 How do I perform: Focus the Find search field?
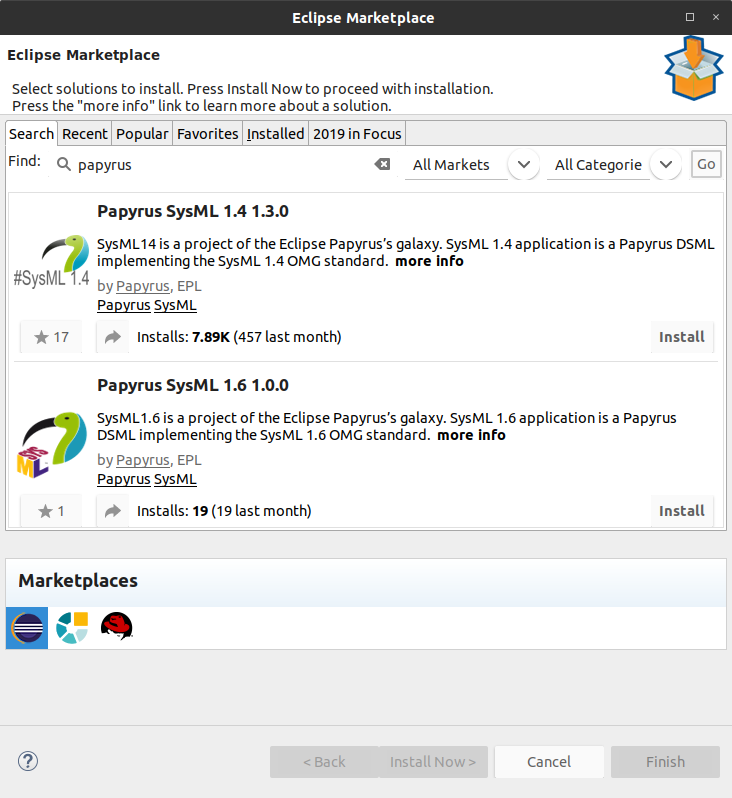[221, 164]
